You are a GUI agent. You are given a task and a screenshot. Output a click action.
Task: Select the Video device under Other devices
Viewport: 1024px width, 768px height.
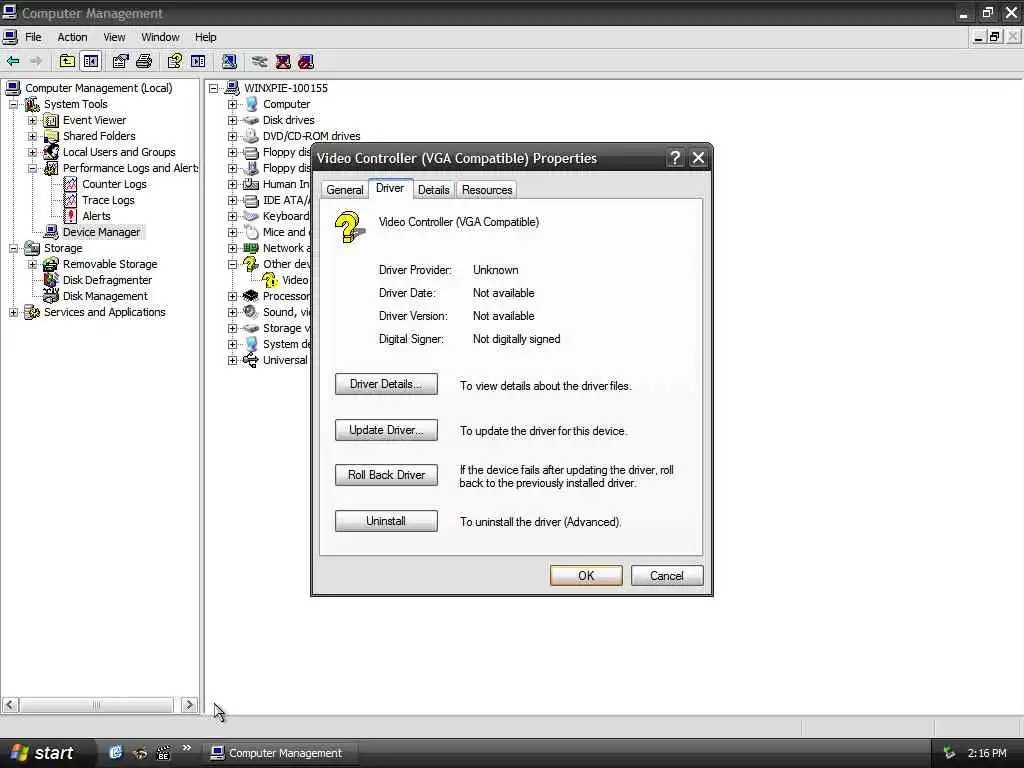(x=295, y=280)
